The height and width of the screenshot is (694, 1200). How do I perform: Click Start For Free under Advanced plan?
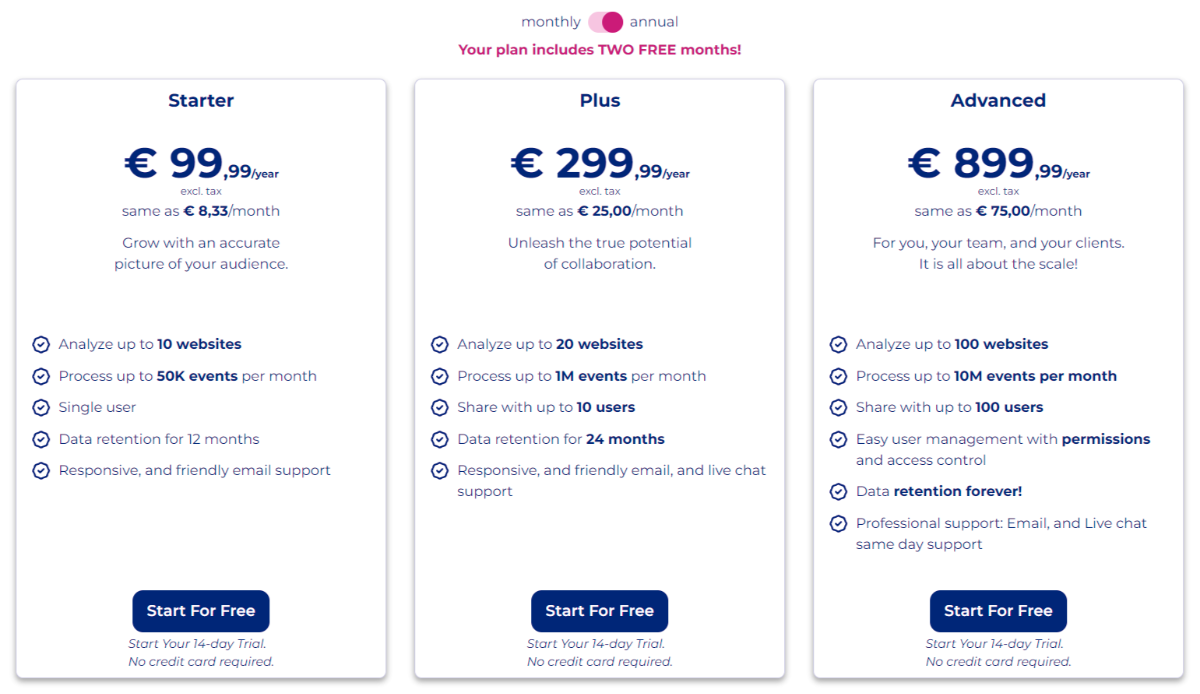(998, 611)
